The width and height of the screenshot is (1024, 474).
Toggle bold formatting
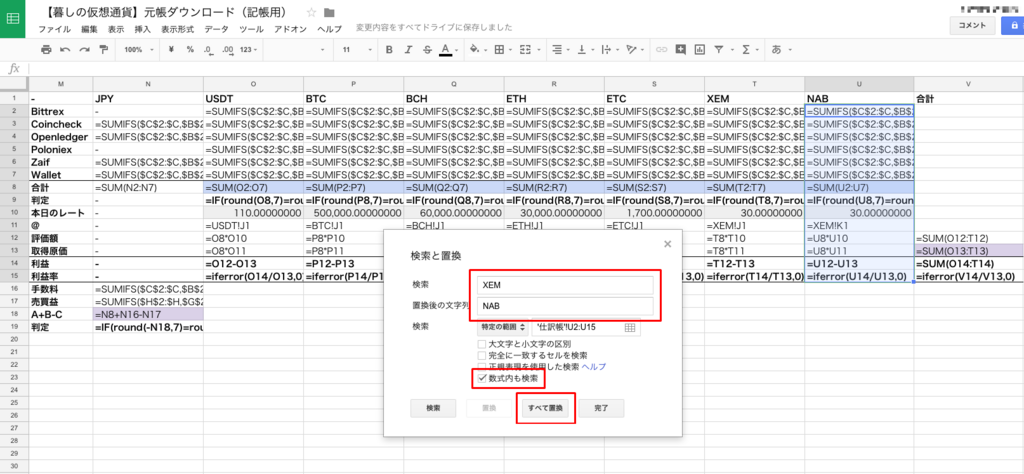pos(389,50)
